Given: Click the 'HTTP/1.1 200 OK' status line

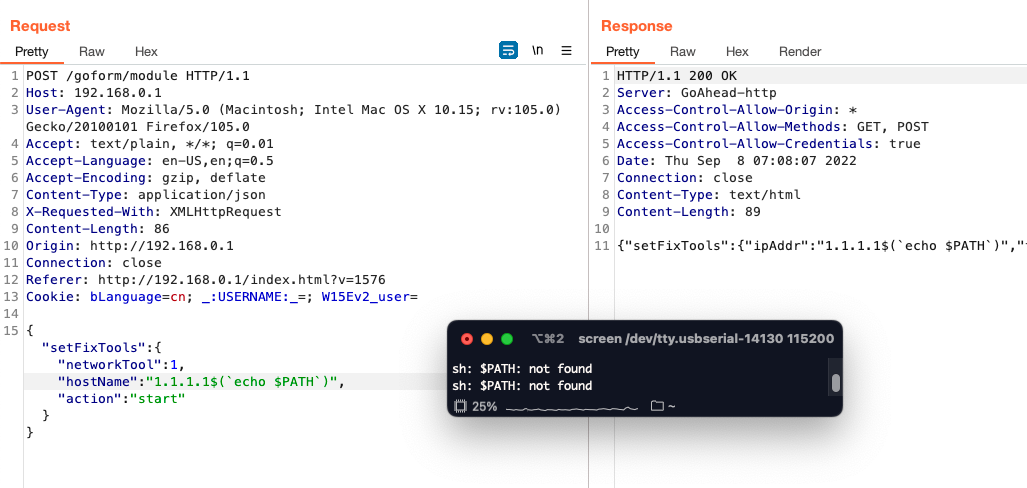Looking at the screenshot, I should pos(677,75).
